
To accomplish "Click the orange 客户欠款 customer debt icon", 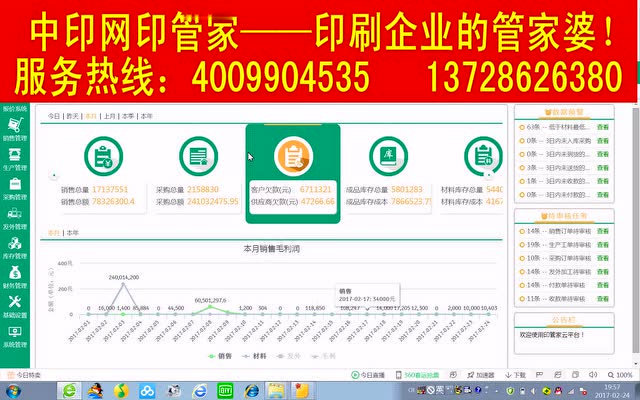I will coord(293,156).
